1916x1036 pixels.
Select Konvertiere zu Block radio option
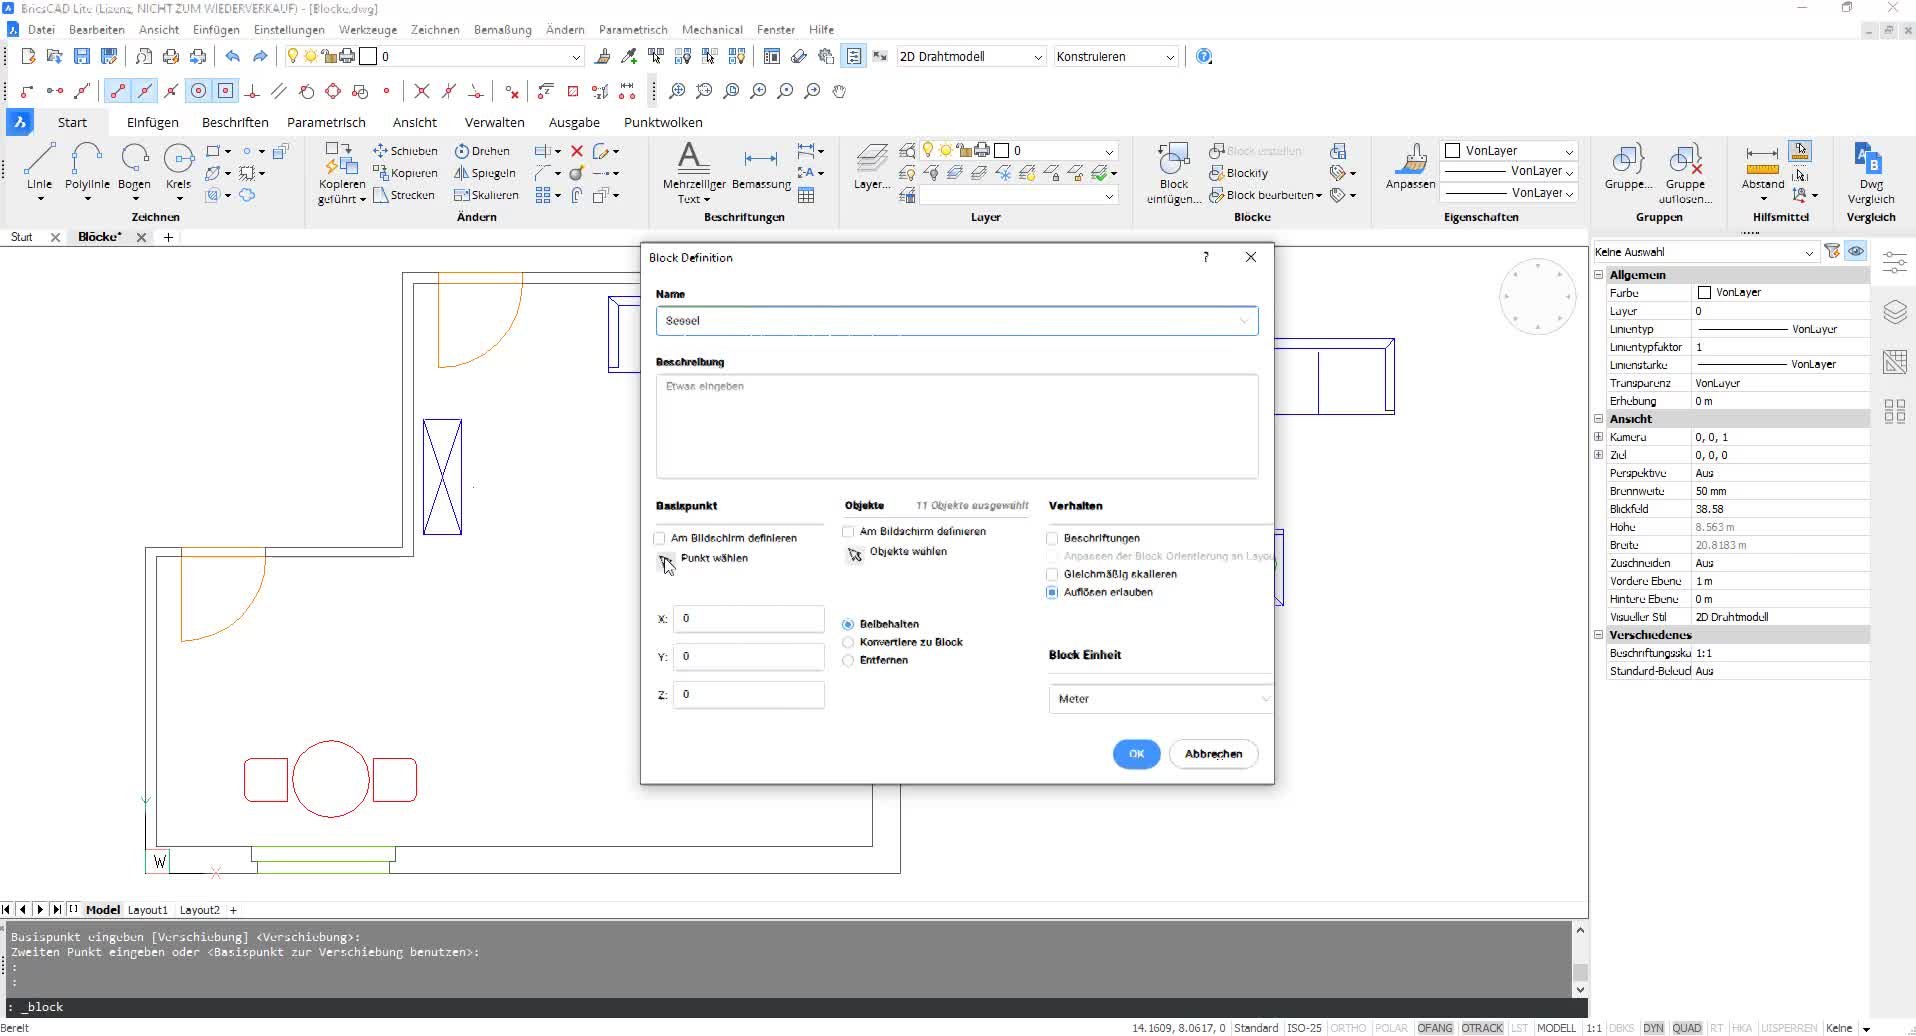coord(848,643)
